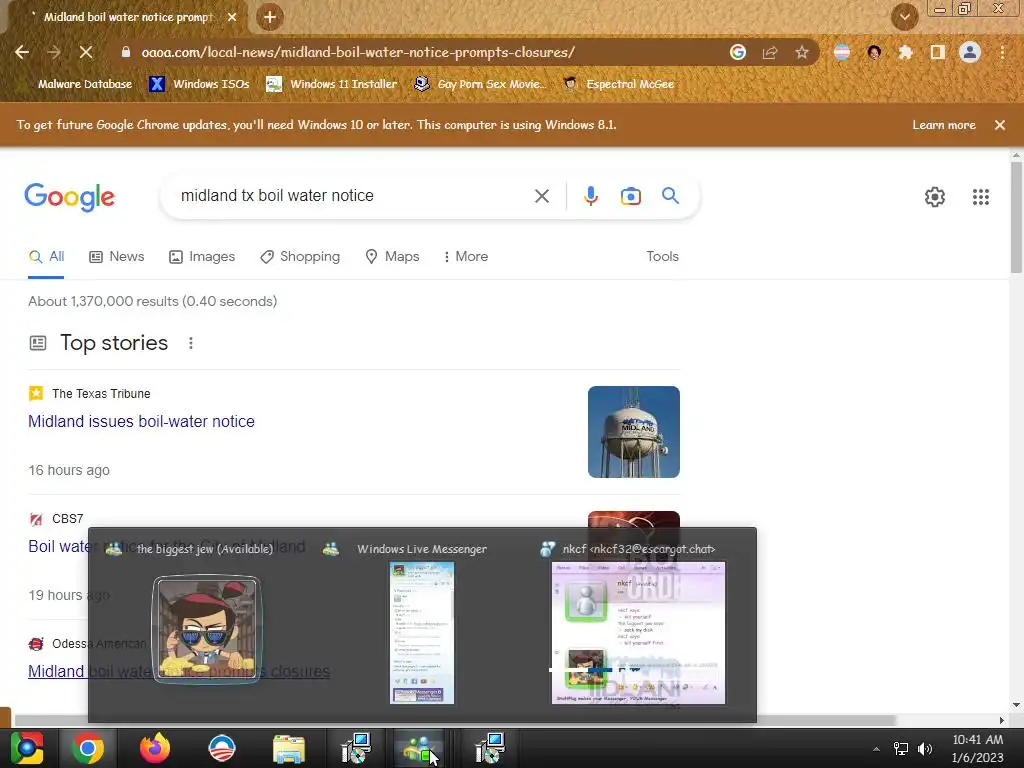Open File Explorer from taskbar
Image resolution: width=1024 pixels, height=768 pixels.
(289, 748)
